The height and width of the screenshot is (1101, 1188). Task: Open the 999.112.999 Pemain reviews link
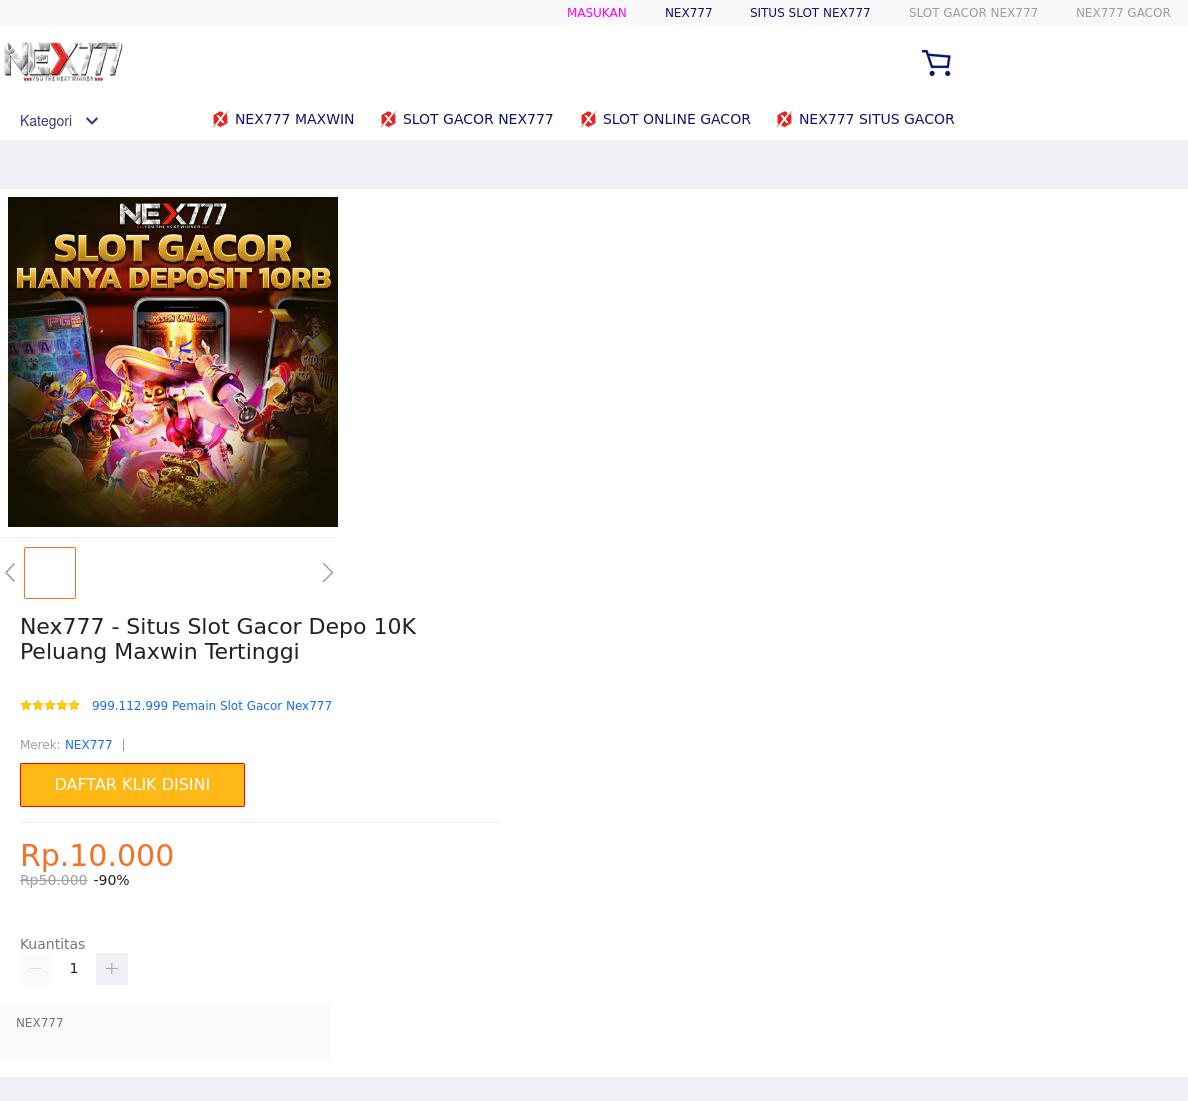click(212, 706)
